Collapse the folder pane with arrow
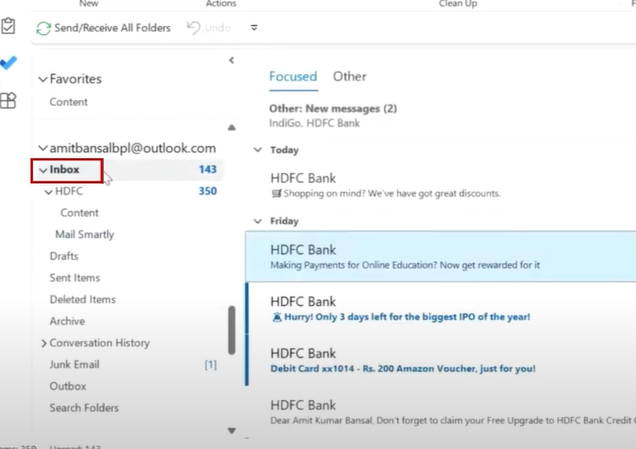636x449 pixels. [x=232, y=60]
